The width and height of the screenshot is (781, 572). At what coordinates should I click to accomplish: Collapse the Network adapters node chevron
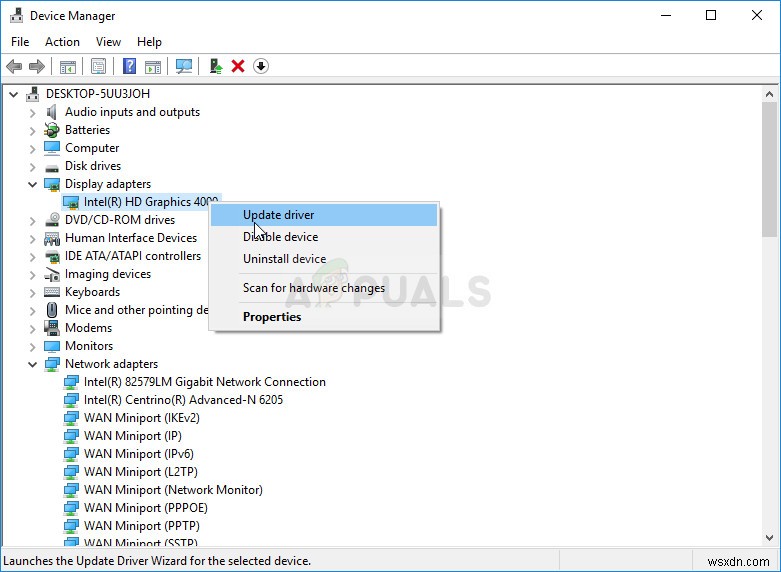pos(32,364)
